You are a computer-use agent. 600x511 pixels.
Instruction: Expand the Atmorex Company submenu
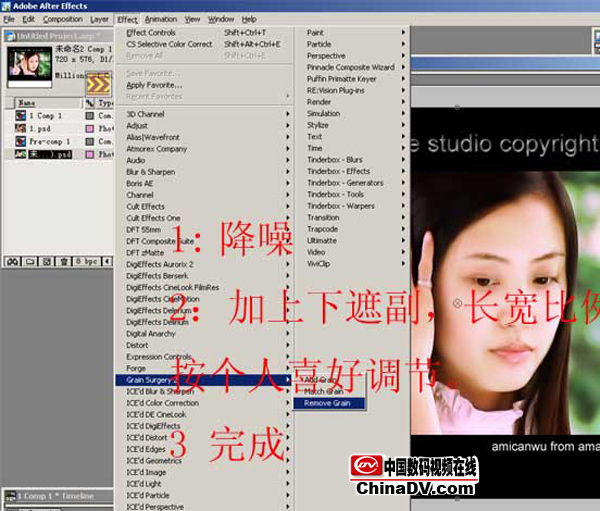[x=204, y=149]
